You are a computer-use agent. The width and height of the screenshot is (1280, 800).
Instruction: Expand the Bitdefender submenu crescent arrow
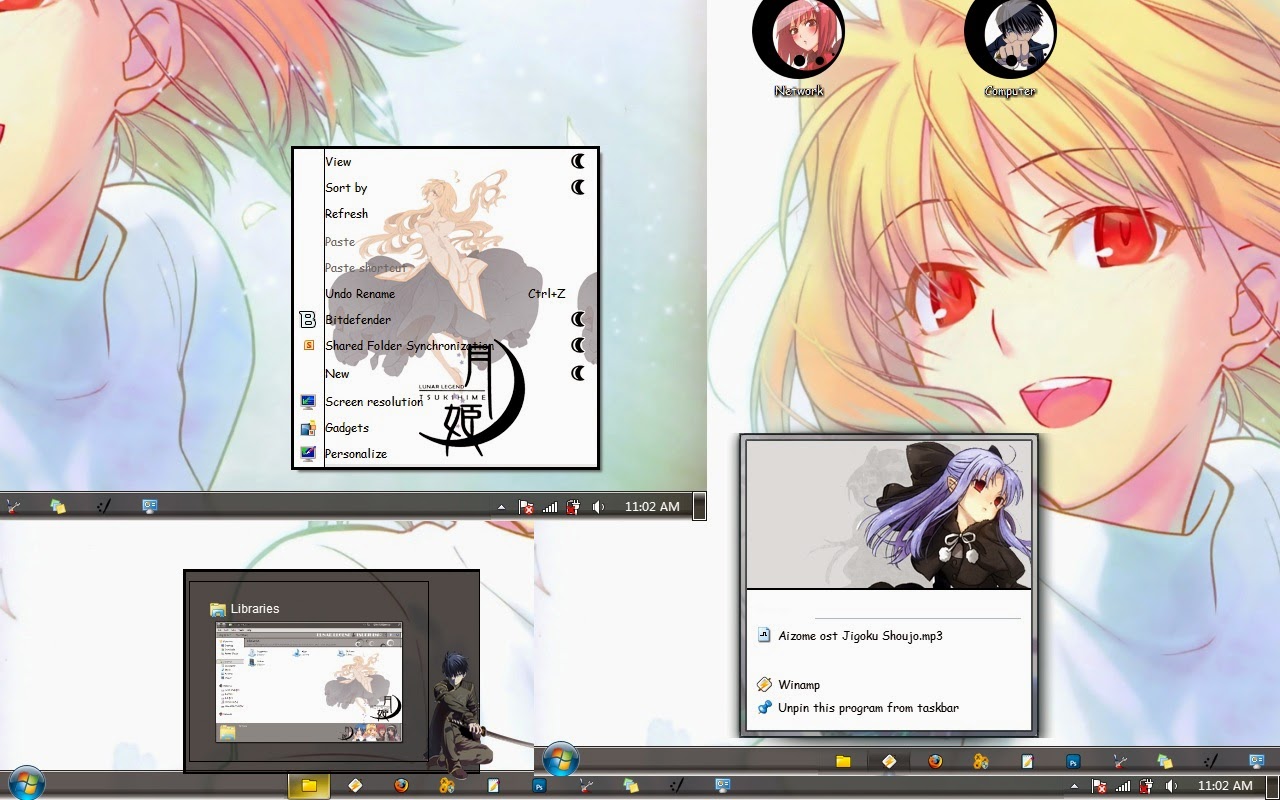(578, 320)
